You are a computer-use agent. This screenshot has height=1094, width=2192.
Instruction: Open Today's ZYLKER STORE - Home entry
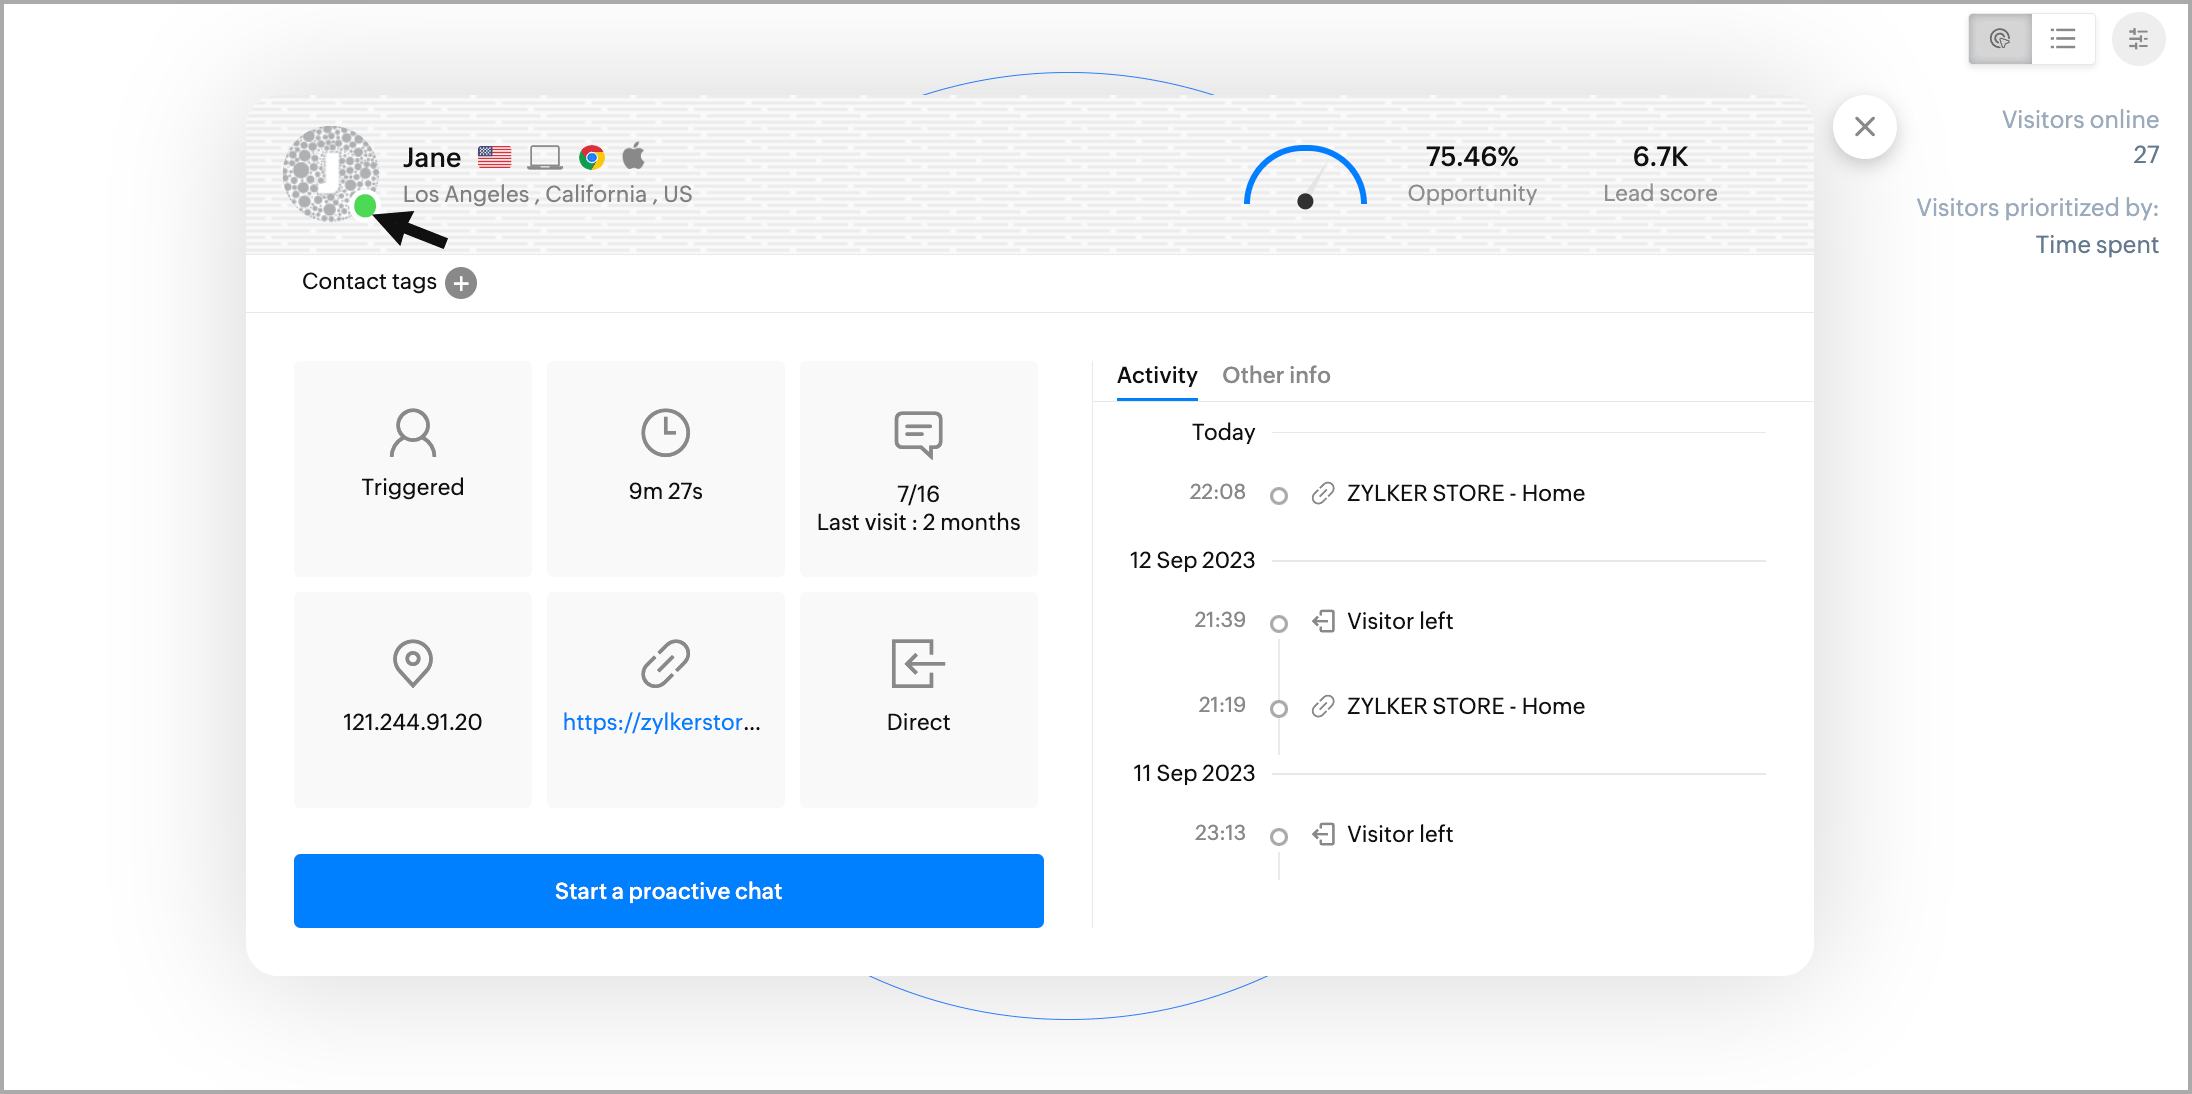click(1464, 493)
